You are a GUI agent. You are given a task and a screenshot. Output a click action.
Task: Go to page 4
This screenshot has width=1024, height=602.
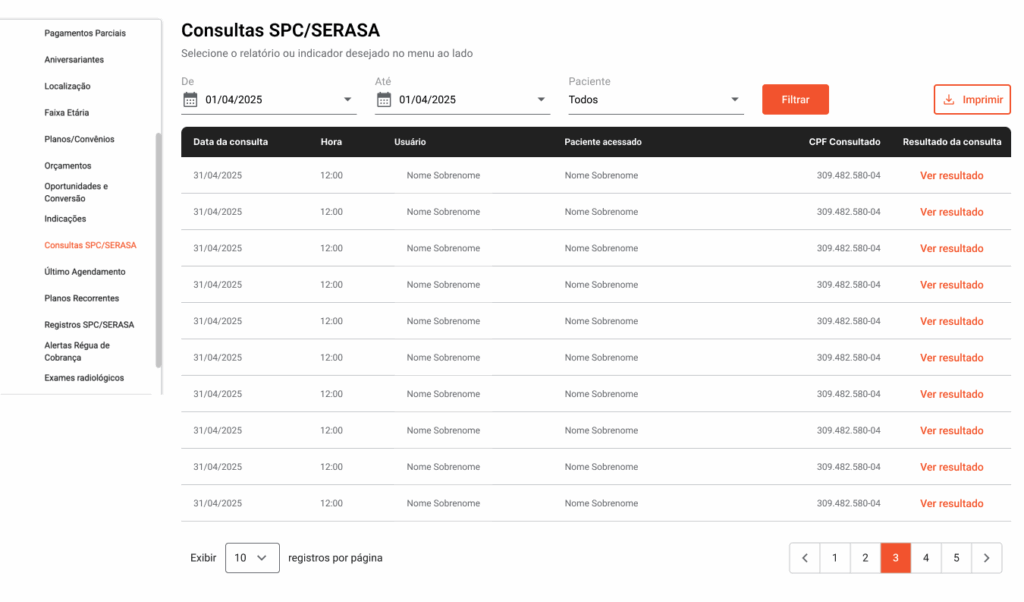pos(926,558)
